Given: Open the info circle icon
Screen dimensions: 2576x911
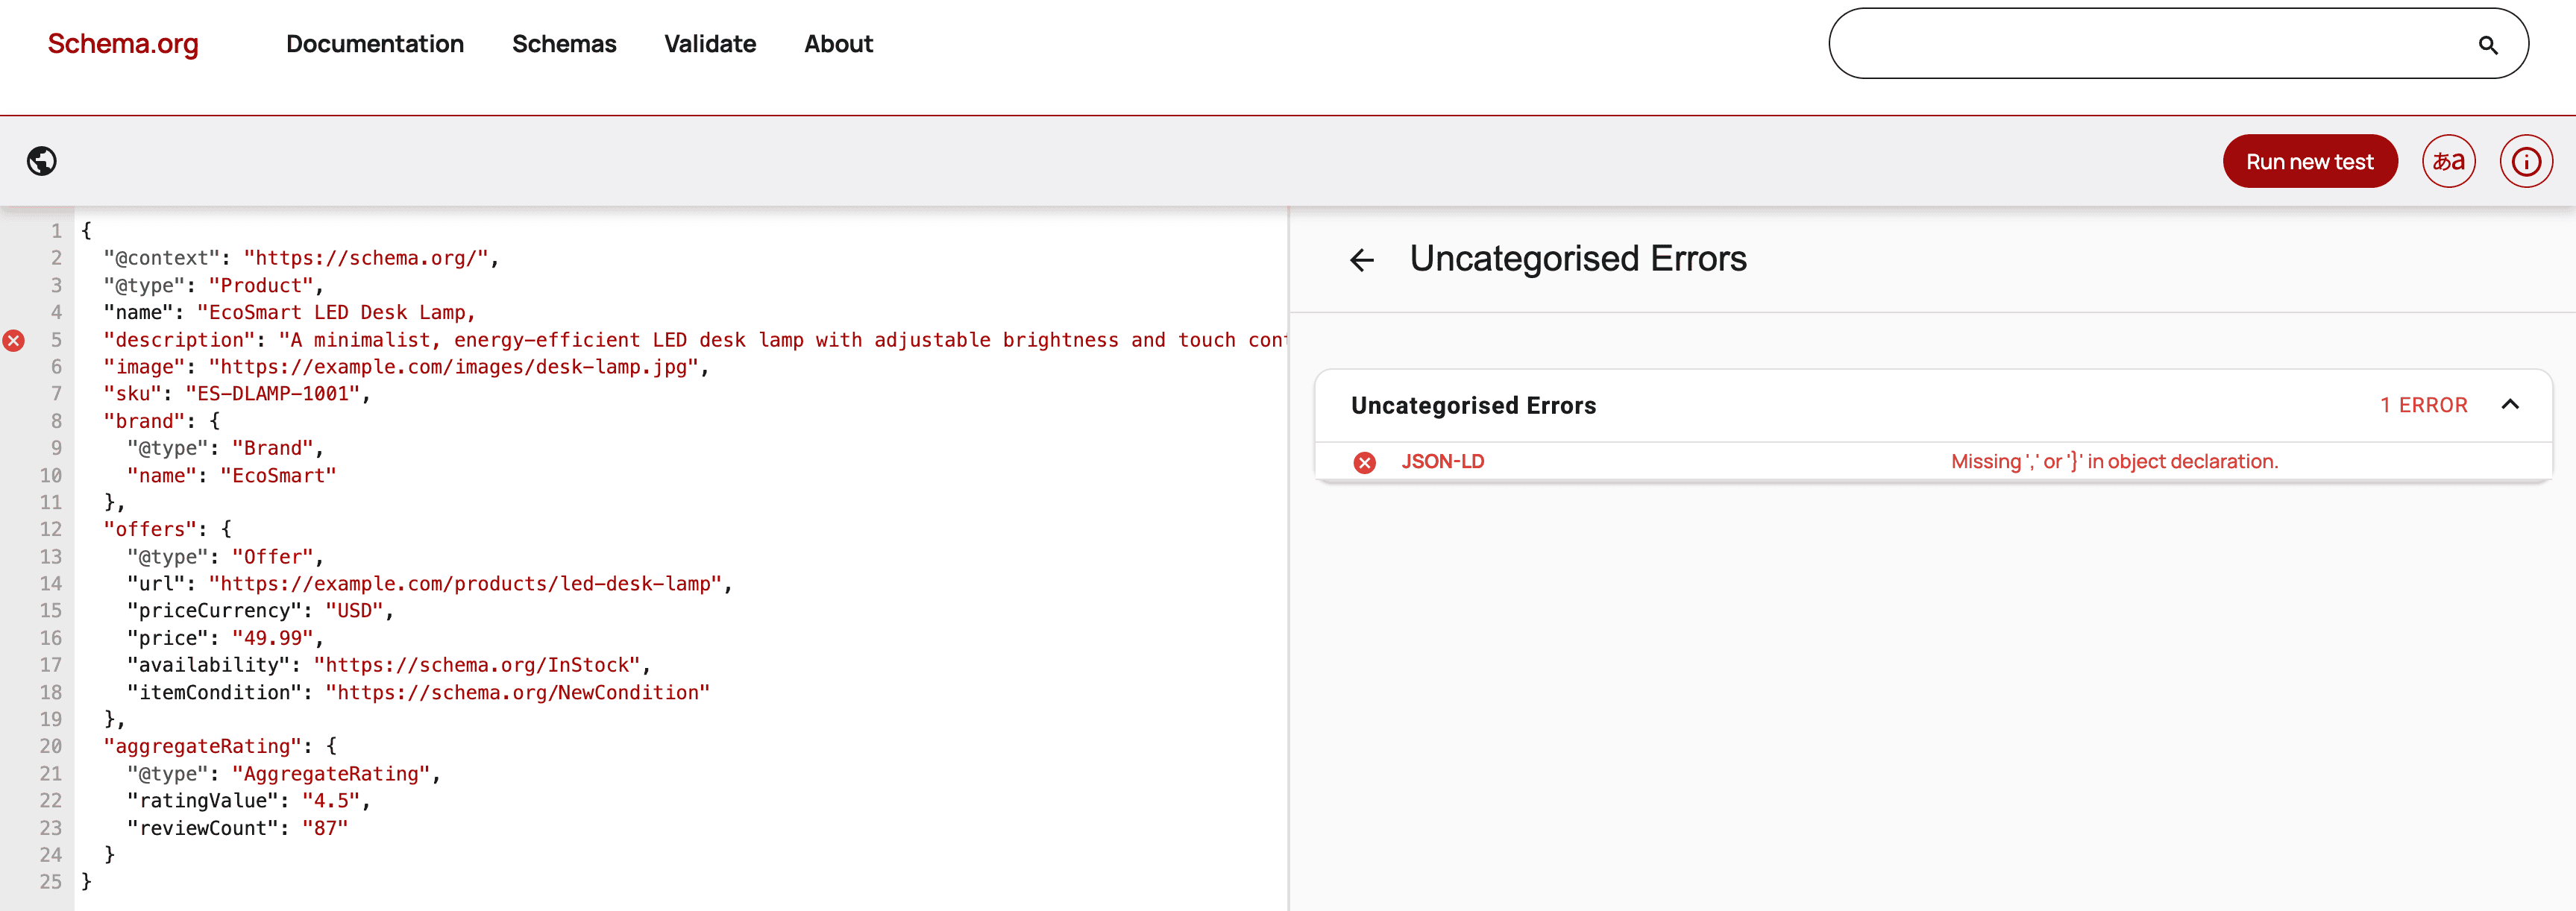Looking at the screenshot, I should pyautogui.click(x=2526, y=161).
